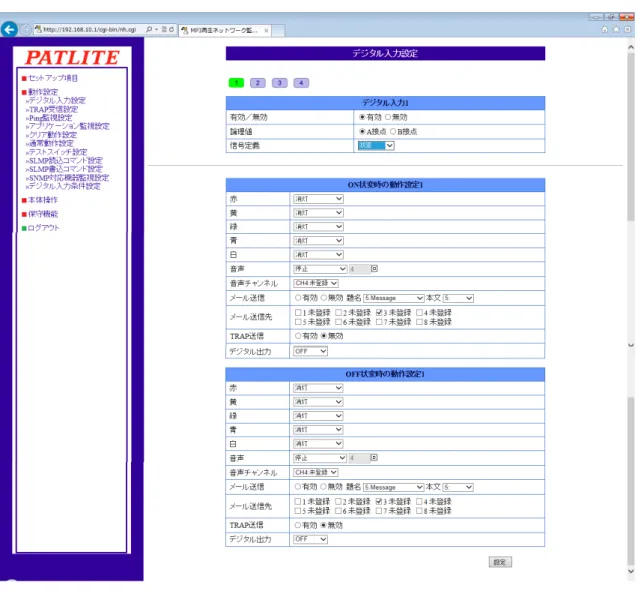This screenshot has width=638, height=597.
Task: Open クリア動作設定 sidebar link
Action: tap(52, 135)
